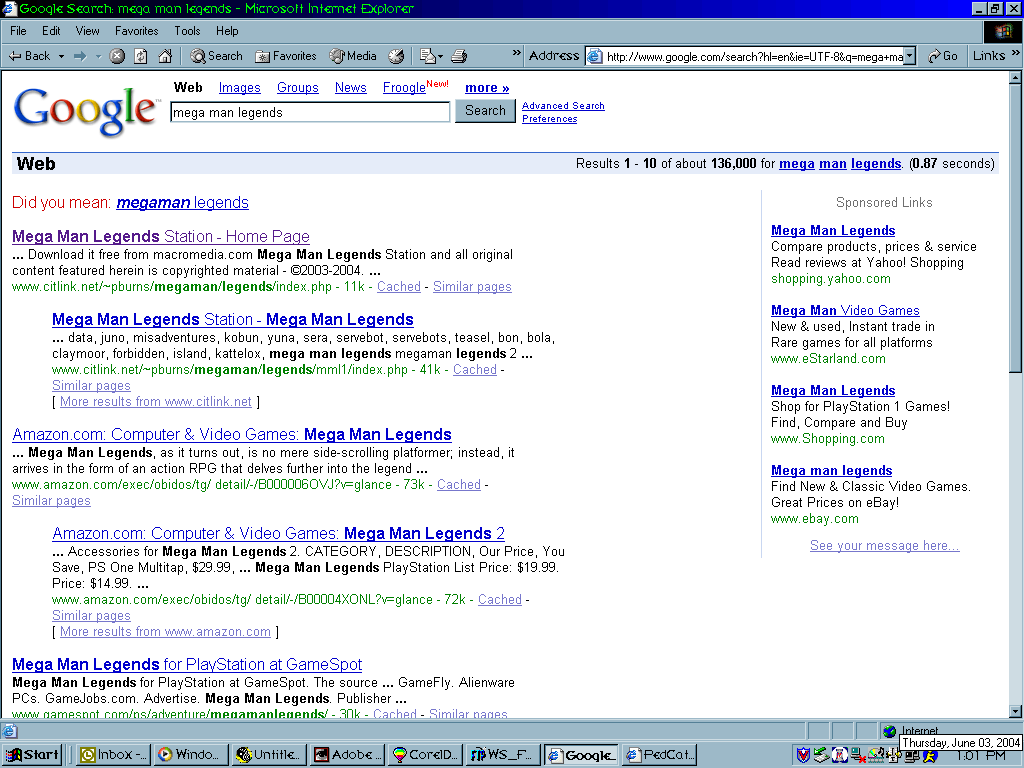The height and width of the screenshot is (768, 1024).
Task: Click the Google logo
Action: [x=86, y=110]
